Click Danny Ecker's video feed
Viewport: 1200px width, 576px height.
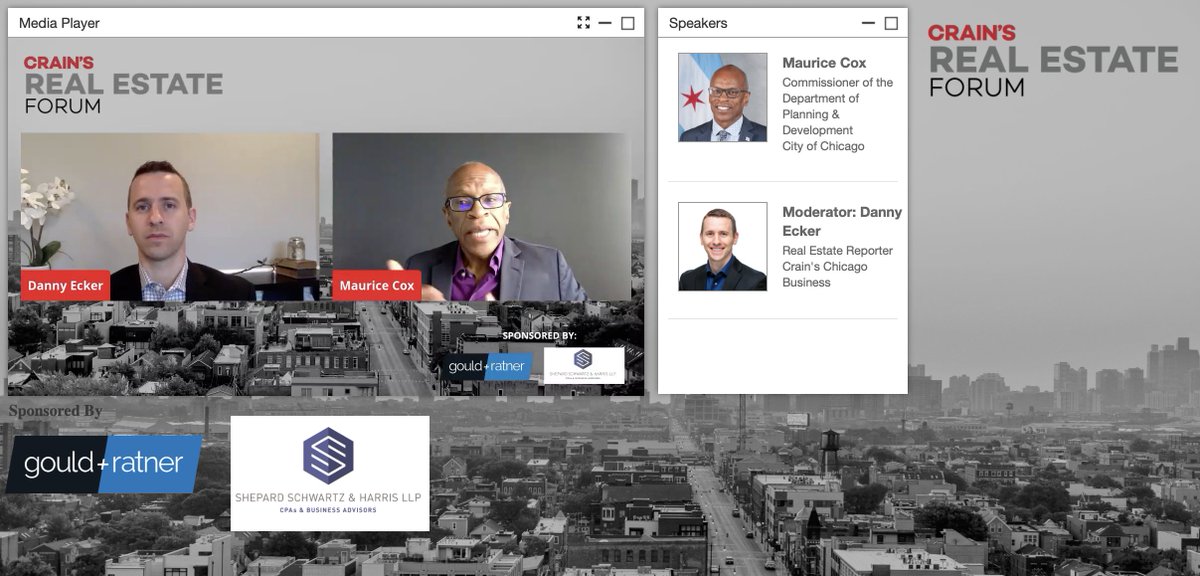(x=170, y=217)
